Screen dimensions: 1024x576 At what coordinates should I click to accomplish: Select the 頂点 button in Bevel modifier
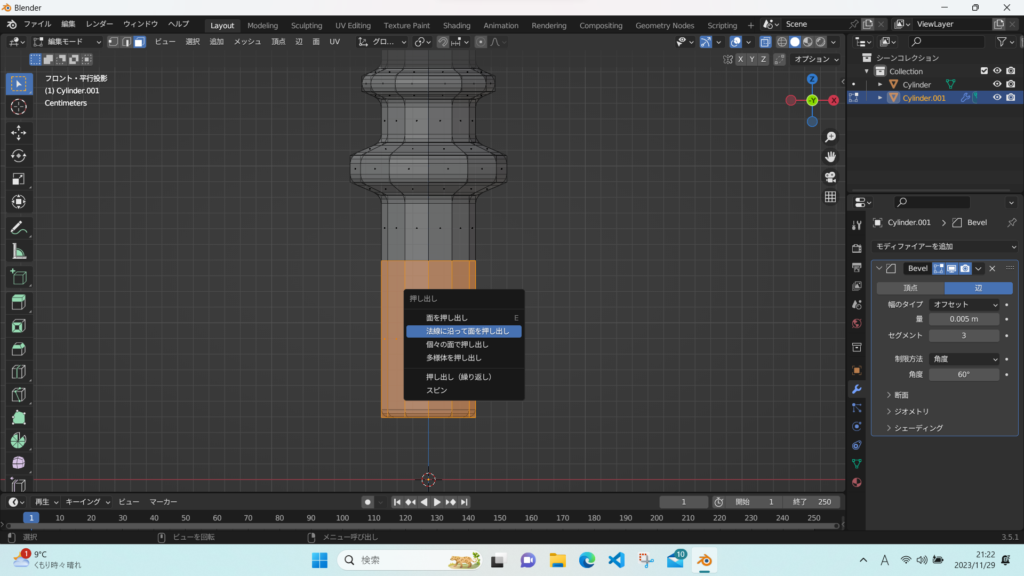point(910,287)
